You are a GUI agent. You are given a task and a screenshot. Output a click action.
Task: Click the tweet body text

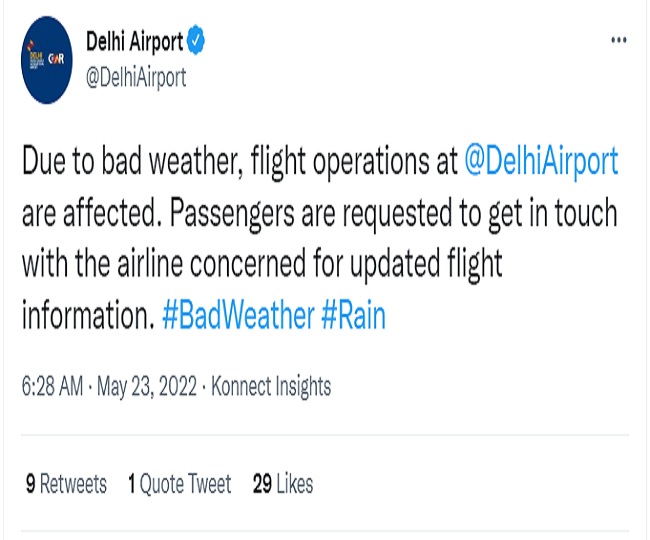point(320,238)
